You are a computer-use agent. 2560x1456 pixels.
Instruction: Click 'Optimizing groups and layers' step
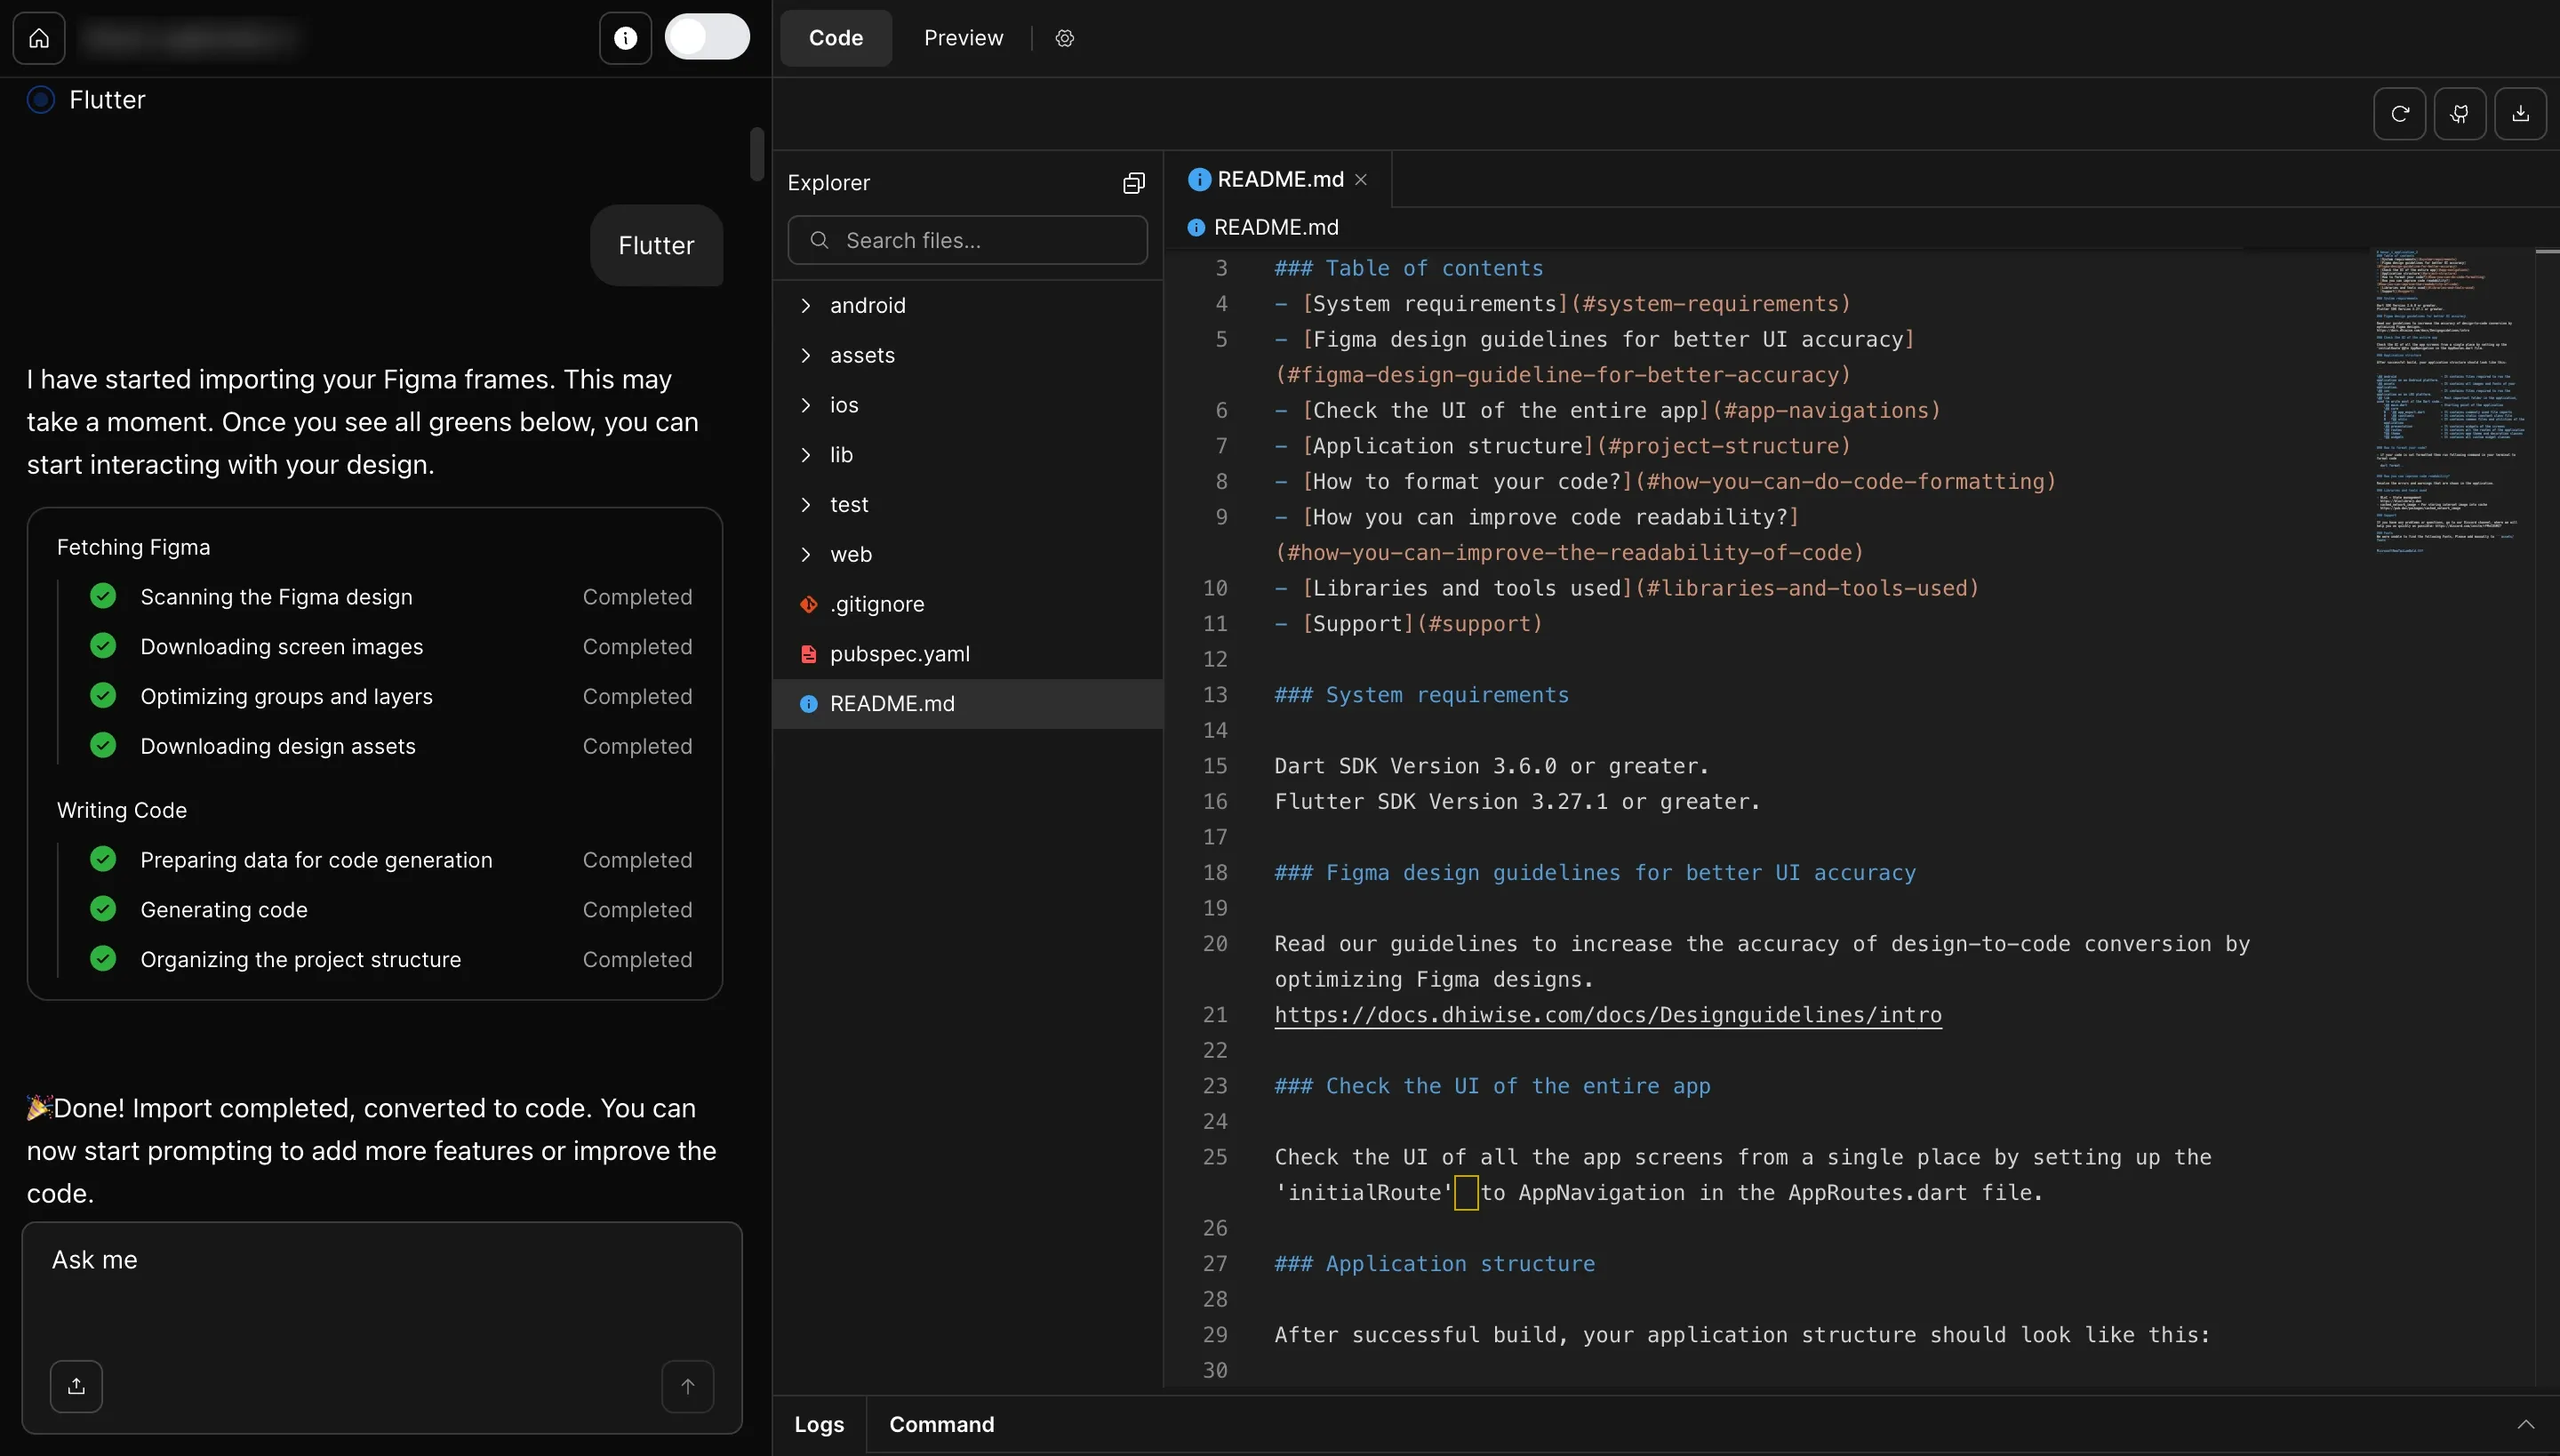pos(287,697)
